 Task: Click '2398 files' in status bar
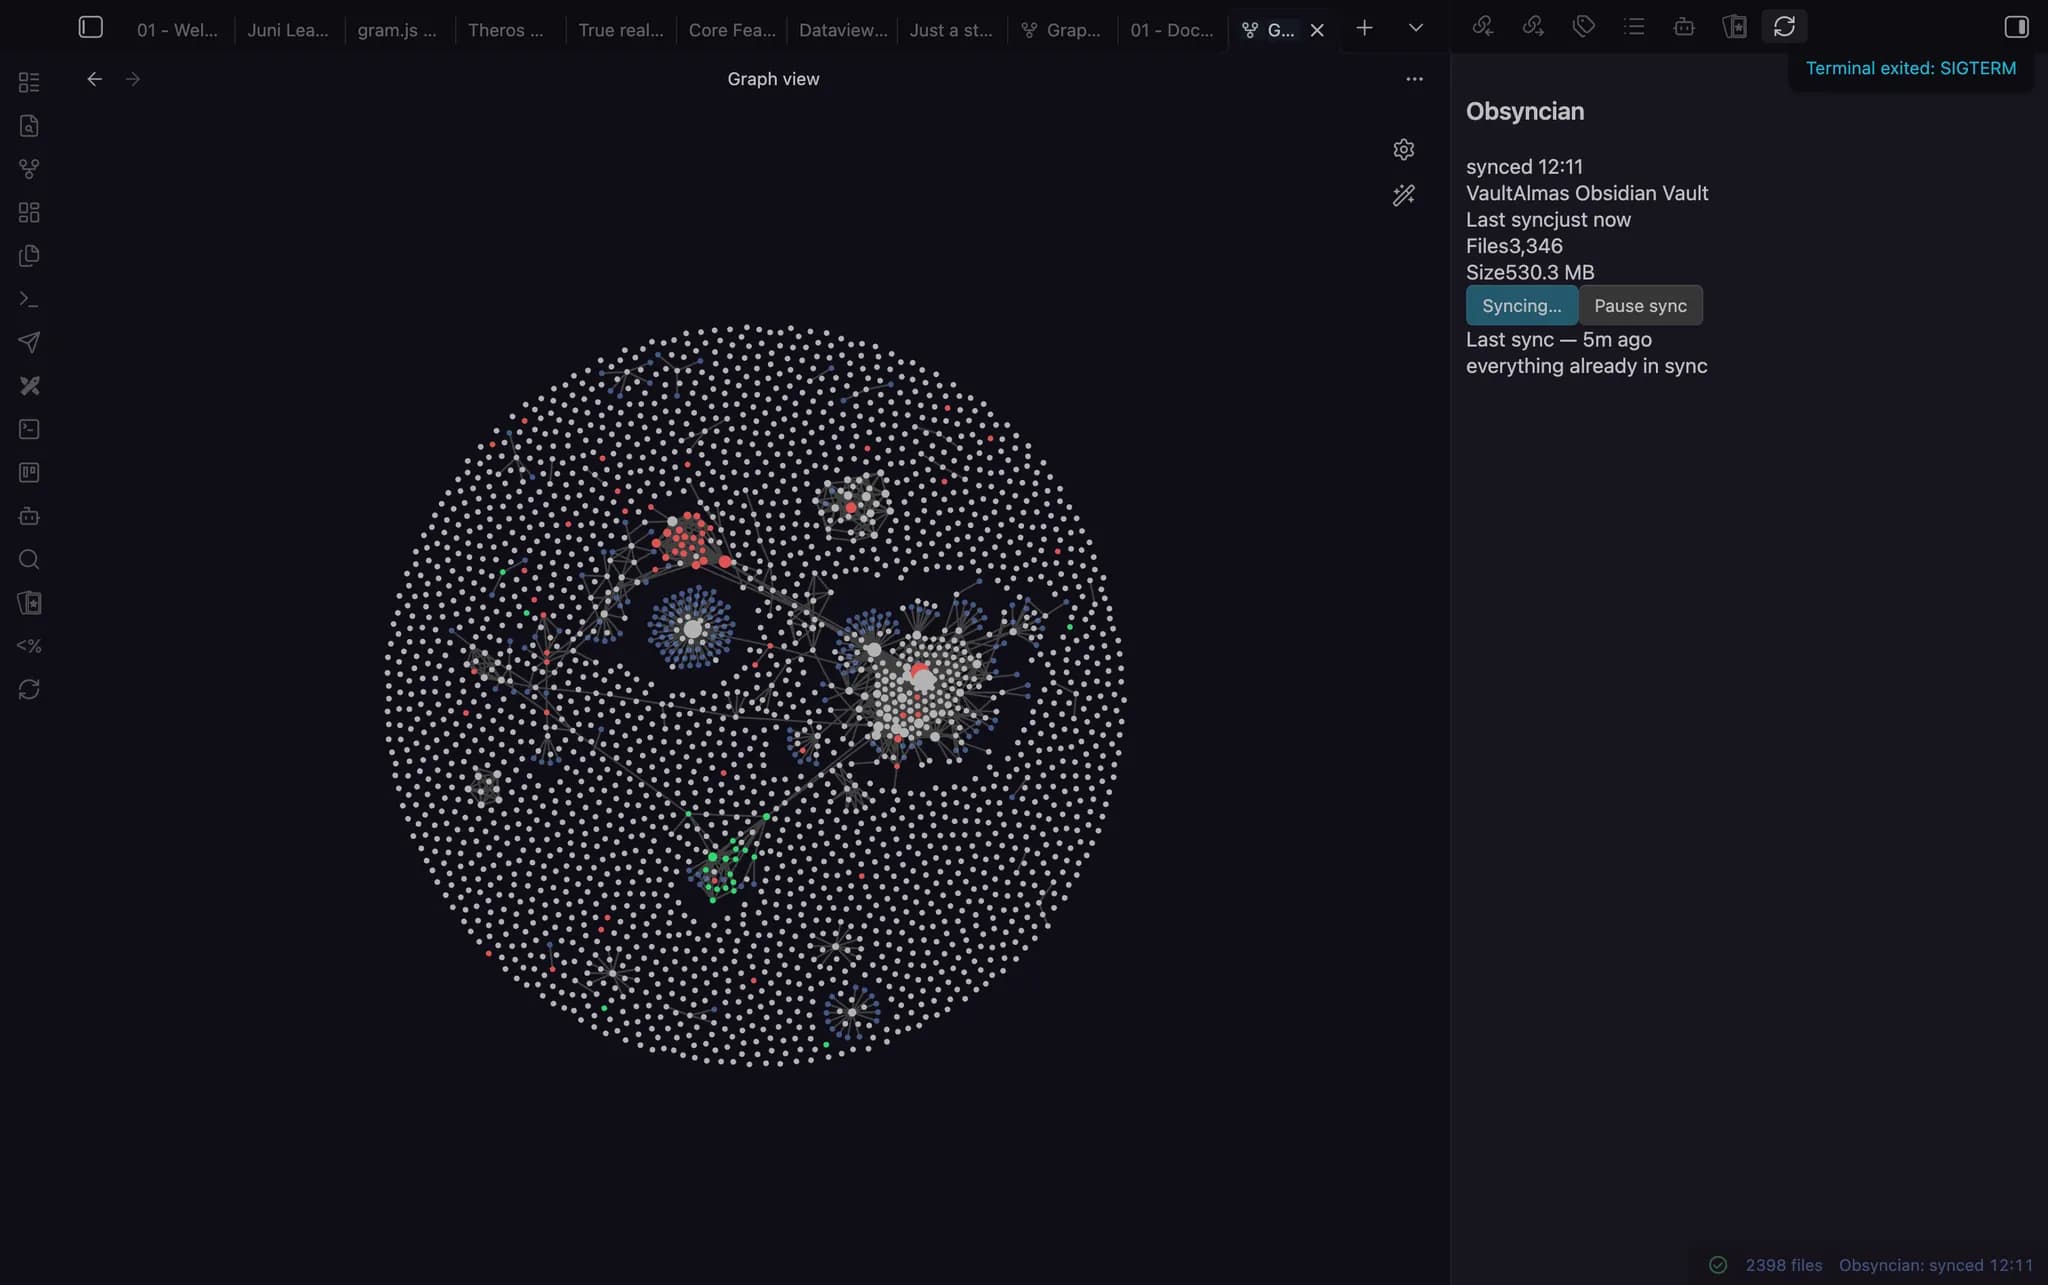tap(1784, 1265)
